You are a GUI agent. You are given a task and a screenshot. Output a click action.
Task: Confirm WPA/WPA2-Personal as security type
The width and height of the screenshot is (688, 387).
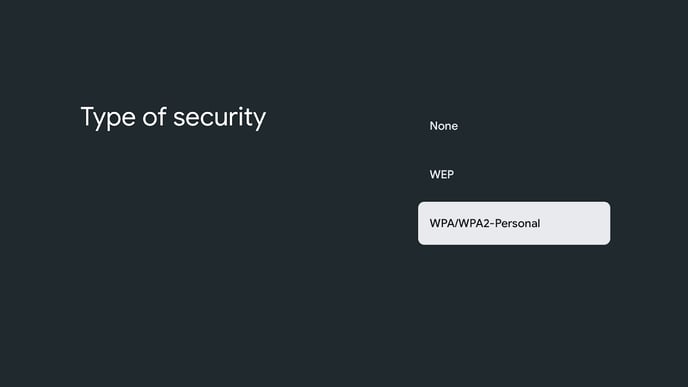[x=514, y=223]
